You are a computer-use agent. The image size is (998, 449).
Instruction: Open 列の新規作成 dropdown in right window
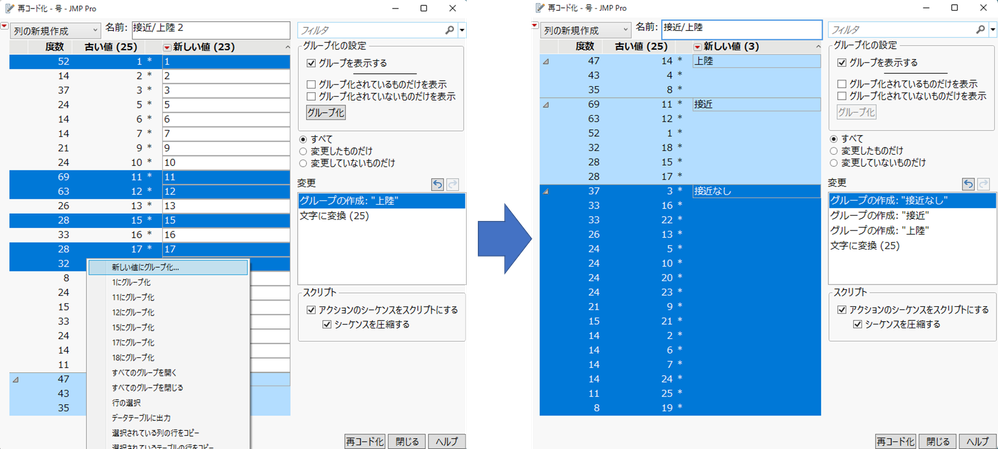[586, 31]
